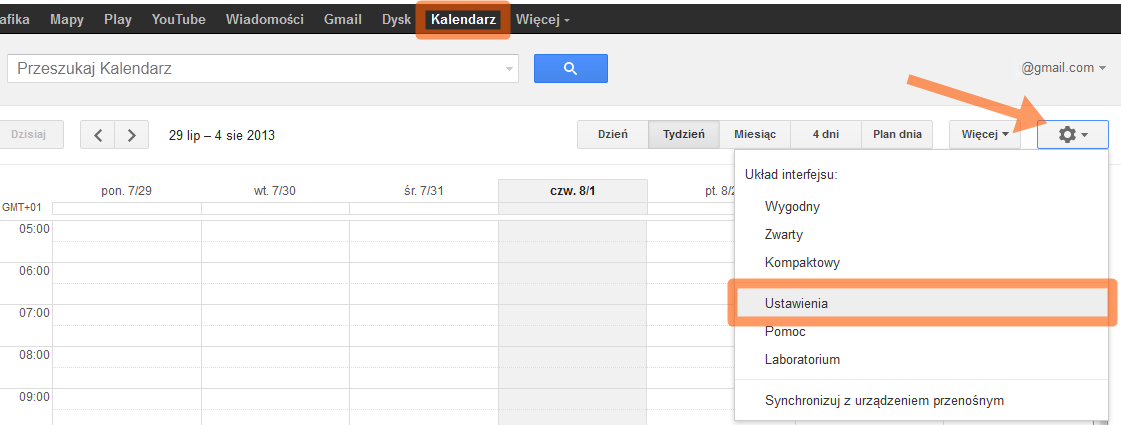This screenshot has height=425, width=1121.
Task: Go to next week arrow
Action: coord(132,135)
